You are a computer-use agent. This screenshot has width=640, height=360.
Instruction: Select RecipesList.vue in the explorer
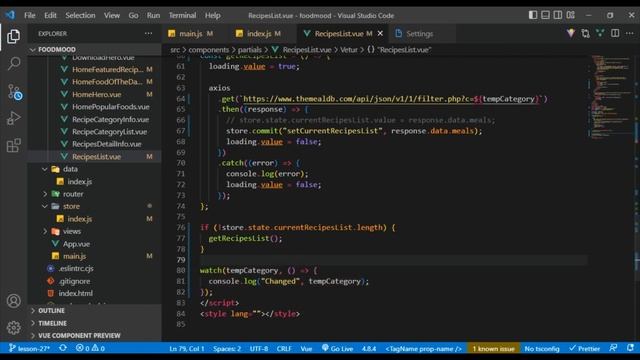coord(96,157)
